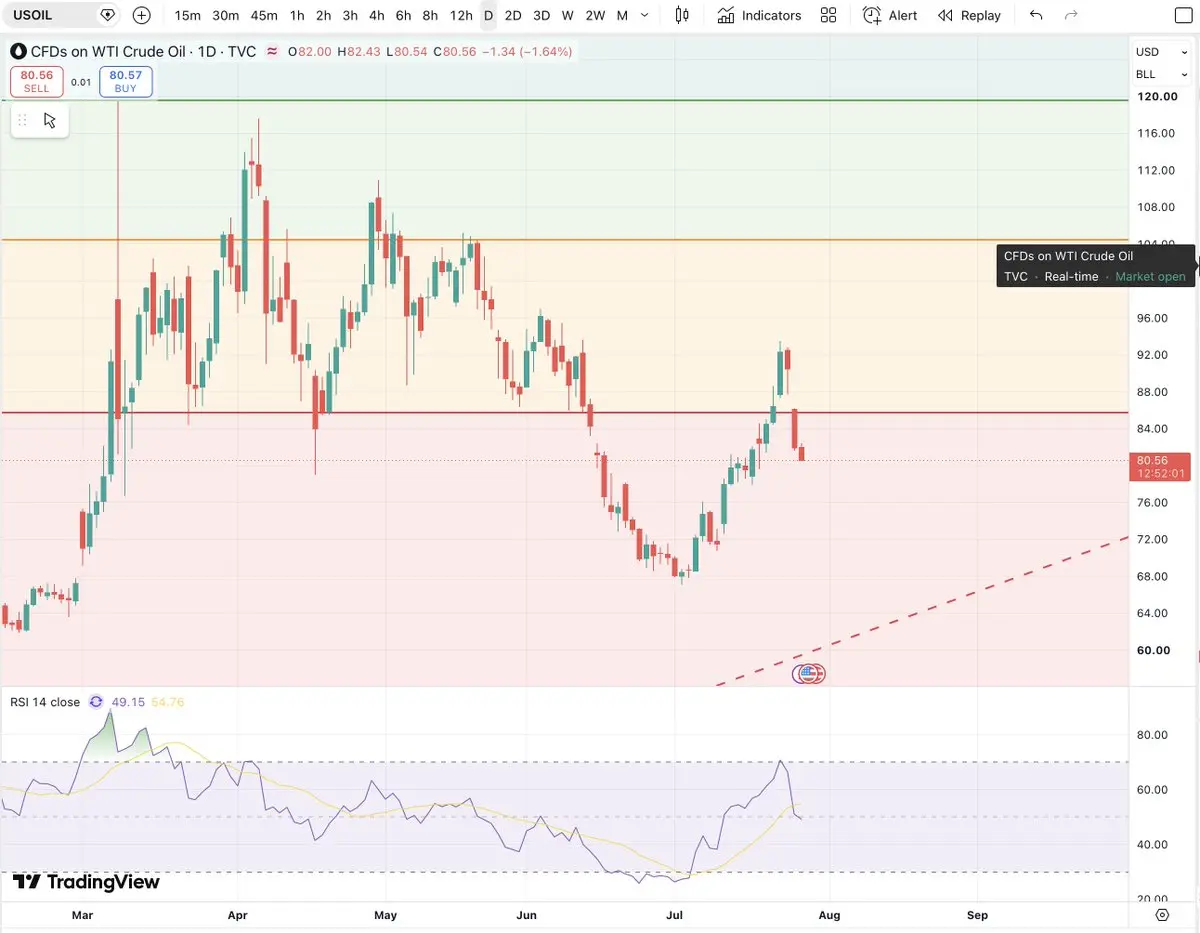This screenshot has height=933, width=1200.
Task: Click the 80.00 RSI scale label
Action: pyautogui.click(x=1152, y=735)
